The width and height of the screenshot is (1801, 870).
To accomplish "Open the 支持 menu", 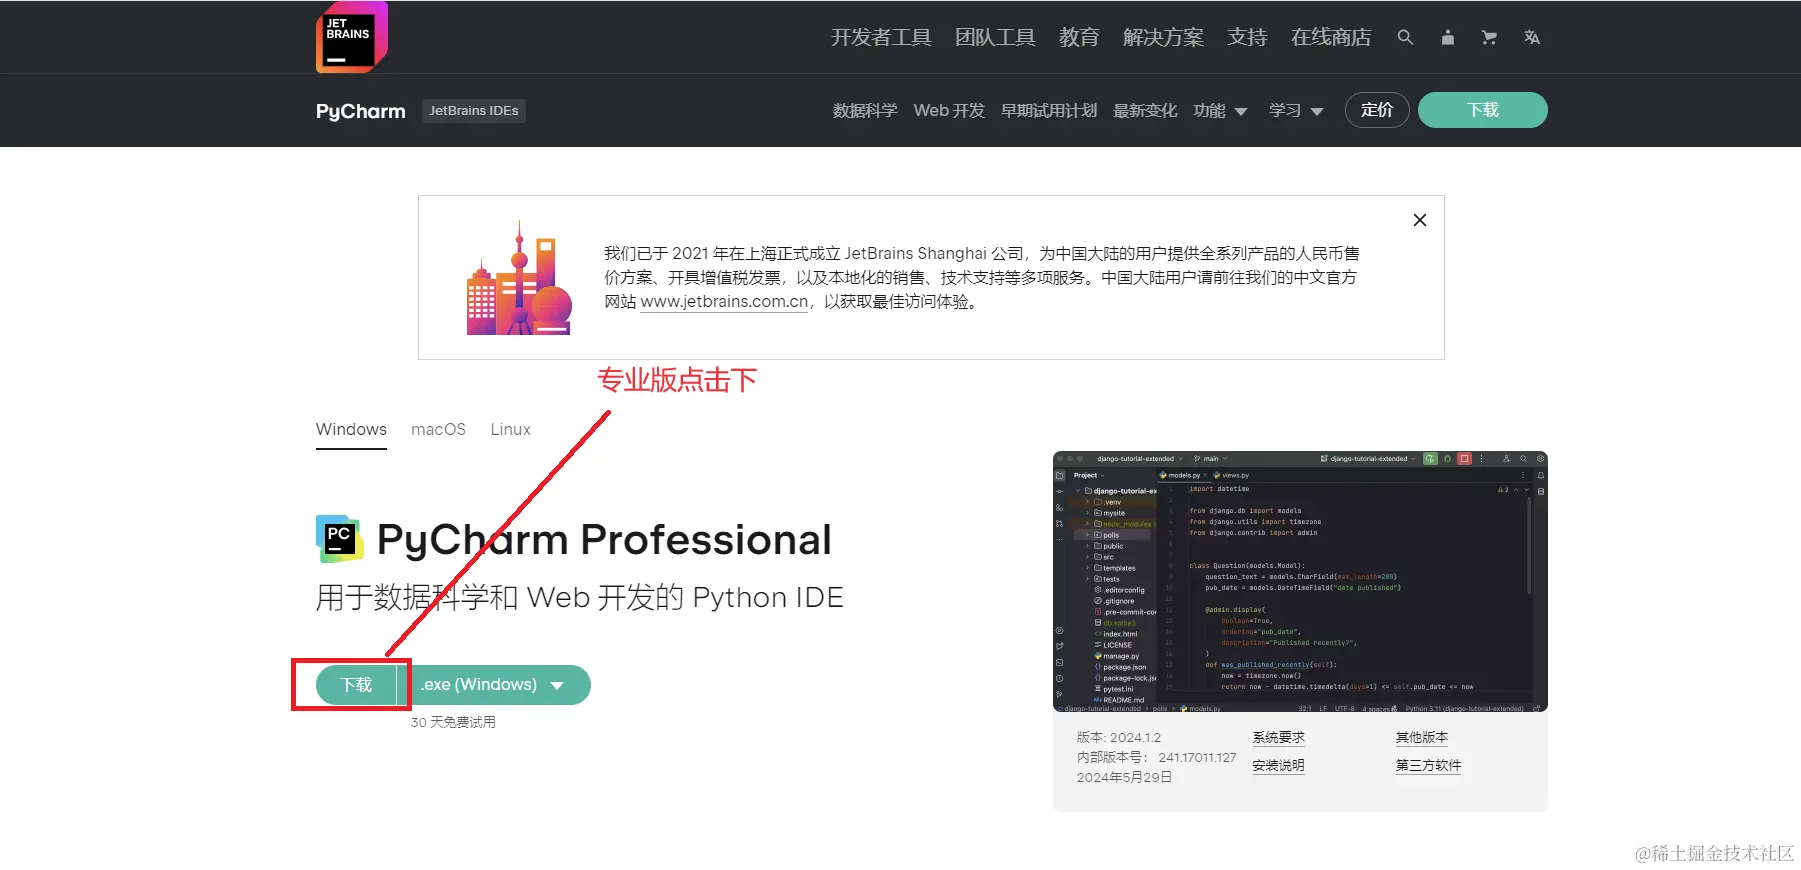I will (x=1247, y=37).
